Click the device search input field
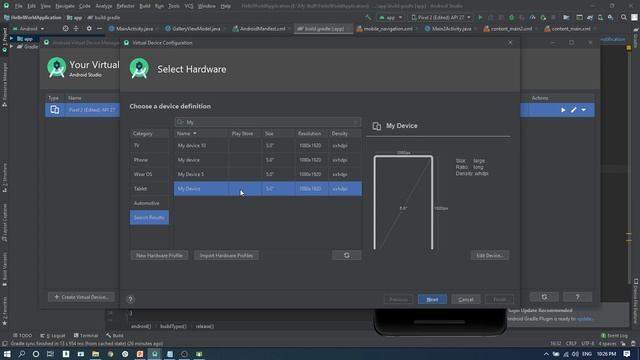Image resolution: width=640 pixels, height=360 pixels. 267,122
